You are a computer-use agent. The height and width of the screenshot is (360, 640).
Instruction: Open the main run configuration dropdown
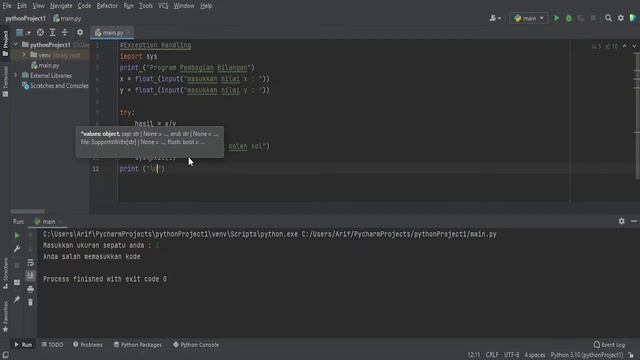[x=529, y=18]
